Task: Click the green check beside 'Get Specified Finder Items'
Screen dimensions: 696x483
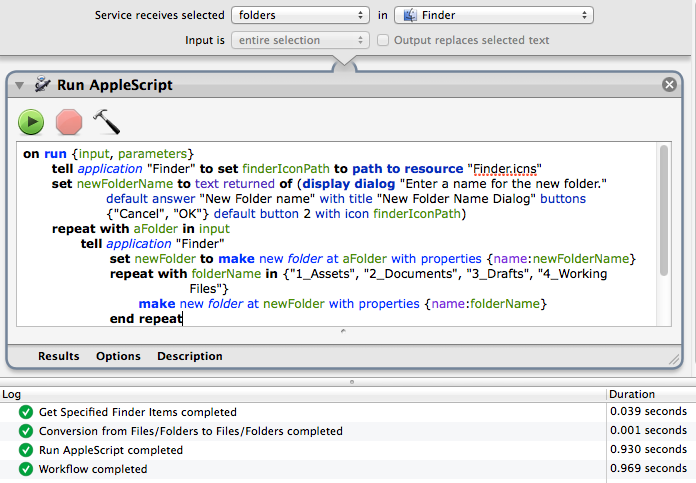Action: click(x=26, y=412)
